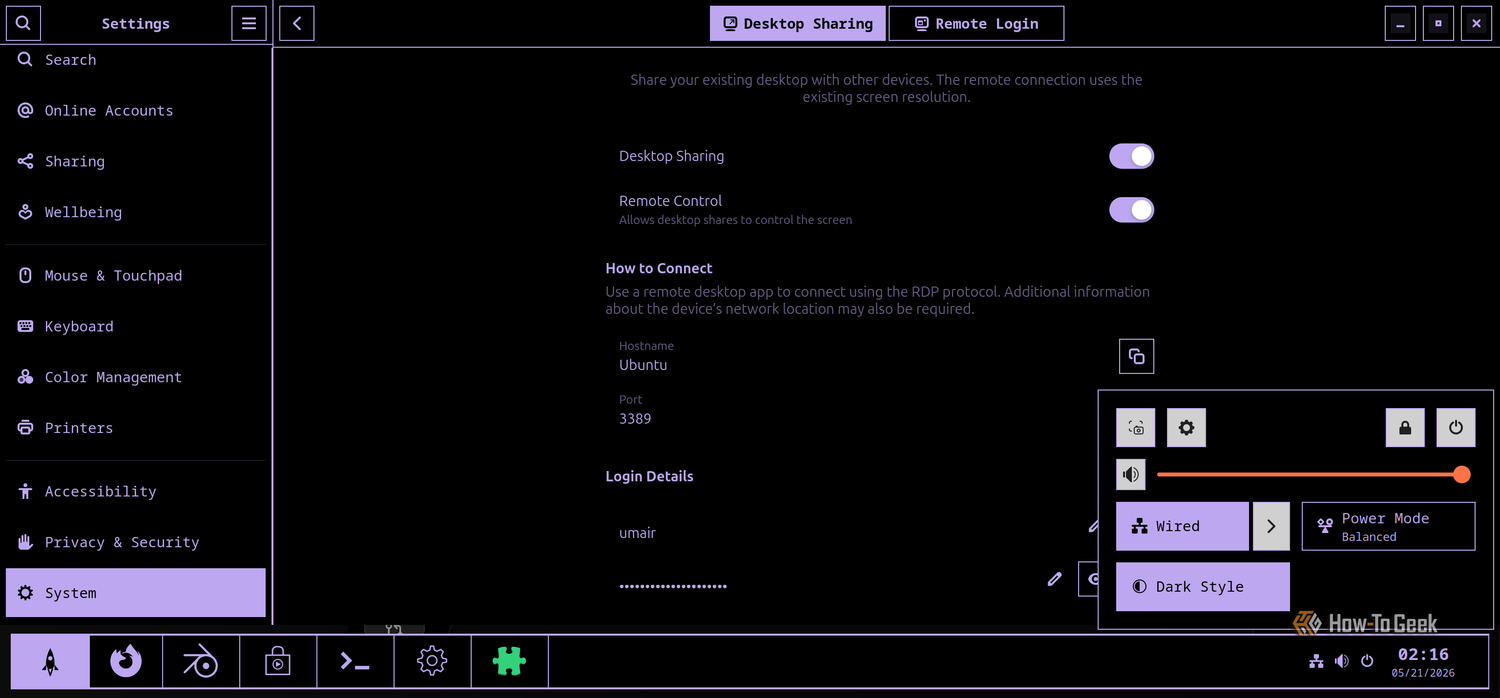Edit the masked password with the pencil icon
The image size is (1500, 698).
pos(1054,579)
